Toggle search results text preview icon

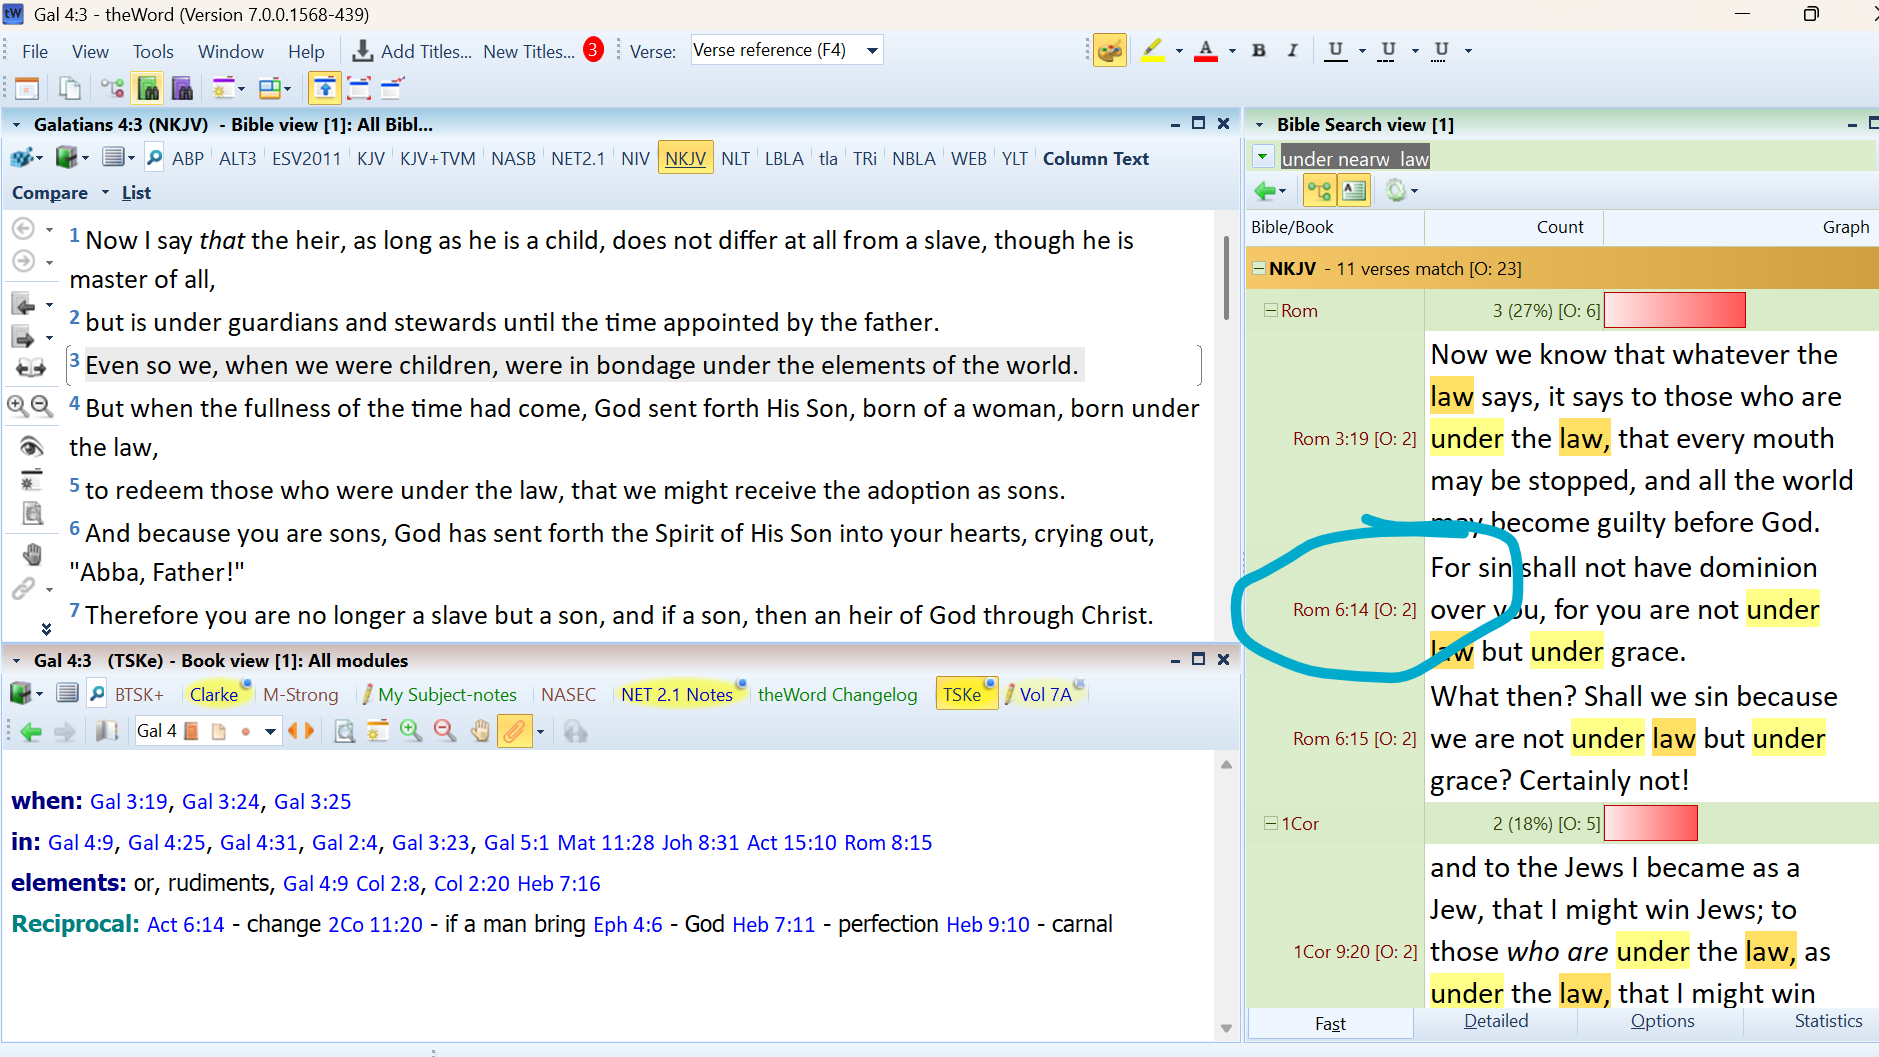tap(1354, 190)
